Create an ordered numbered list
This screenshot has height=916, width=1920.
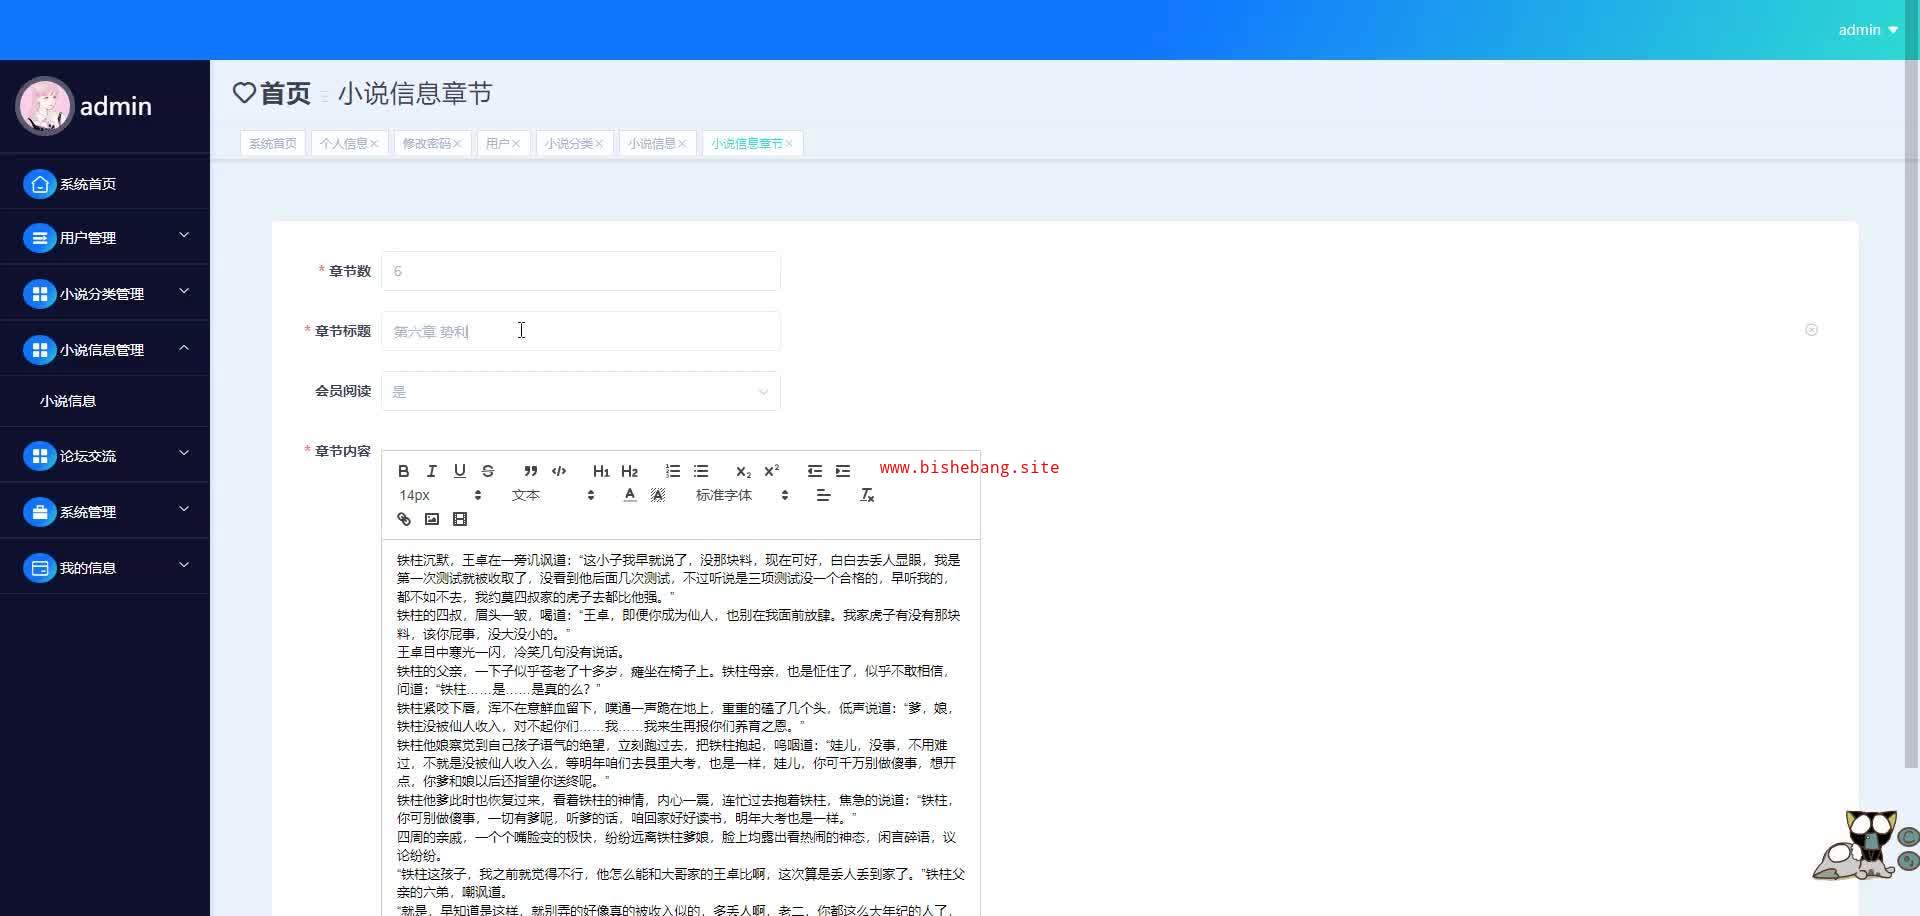673,471
